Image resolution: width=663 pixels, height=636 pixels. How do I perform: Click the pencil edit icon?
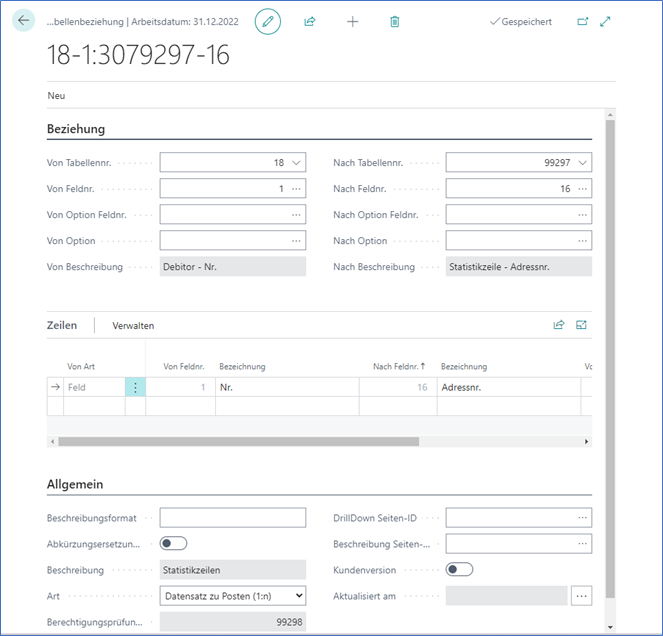click(x=267, y=21)
